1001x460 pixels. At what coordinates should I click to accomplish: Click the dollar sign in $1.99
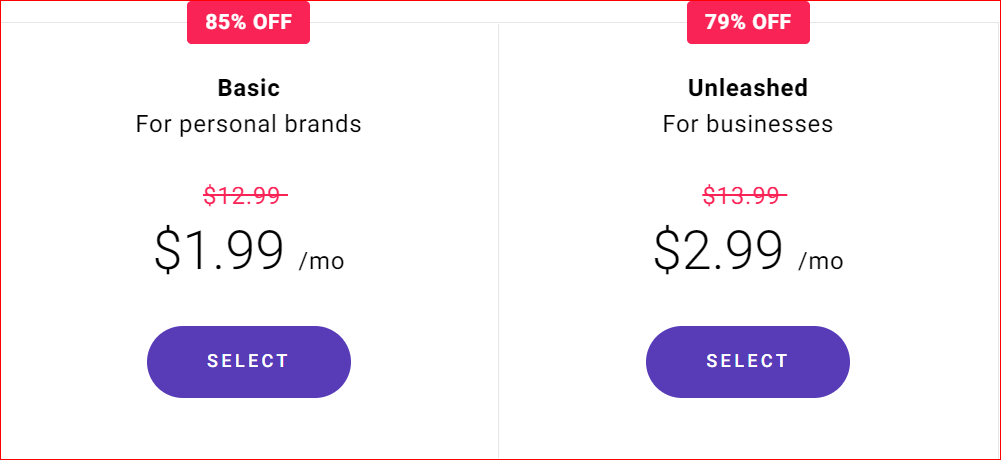[x=168, y=251]
